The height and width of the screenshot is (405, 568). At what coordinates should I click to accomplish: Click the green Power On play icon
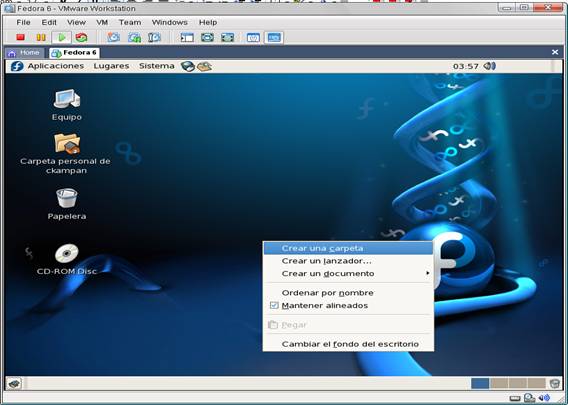62,37
